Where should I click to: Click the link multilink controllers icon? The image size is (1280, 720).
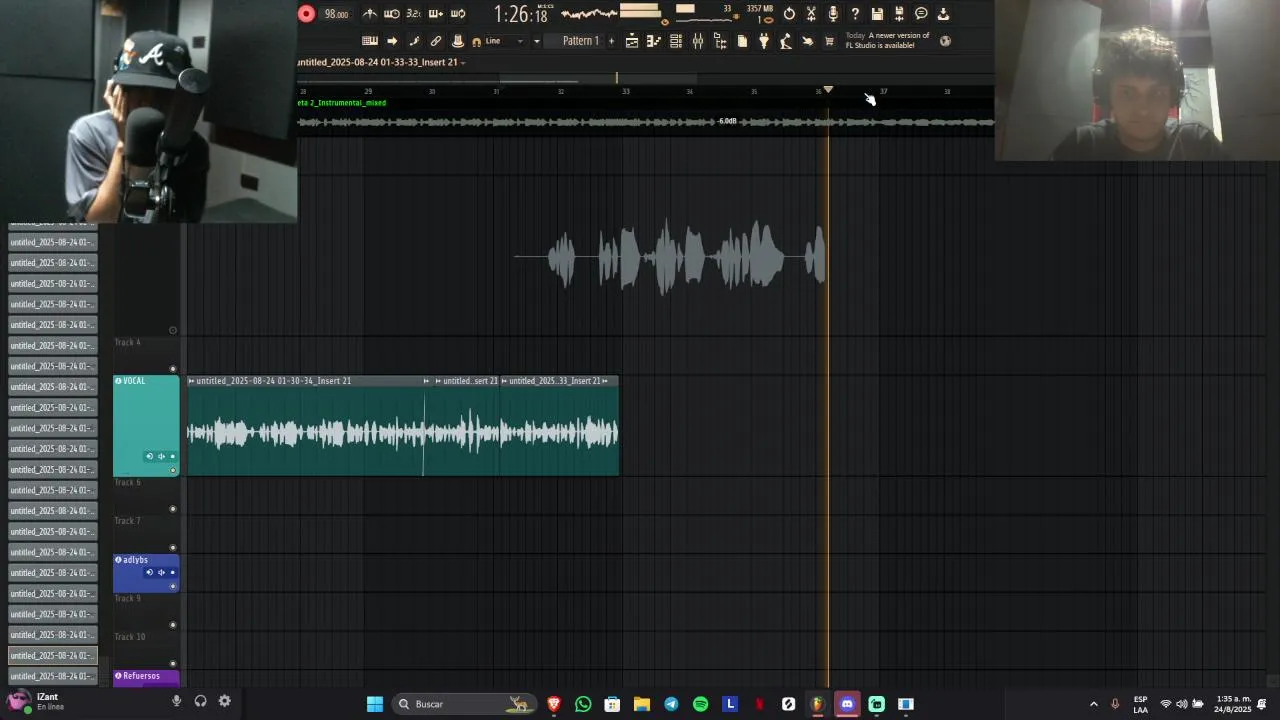click(436, 41)
